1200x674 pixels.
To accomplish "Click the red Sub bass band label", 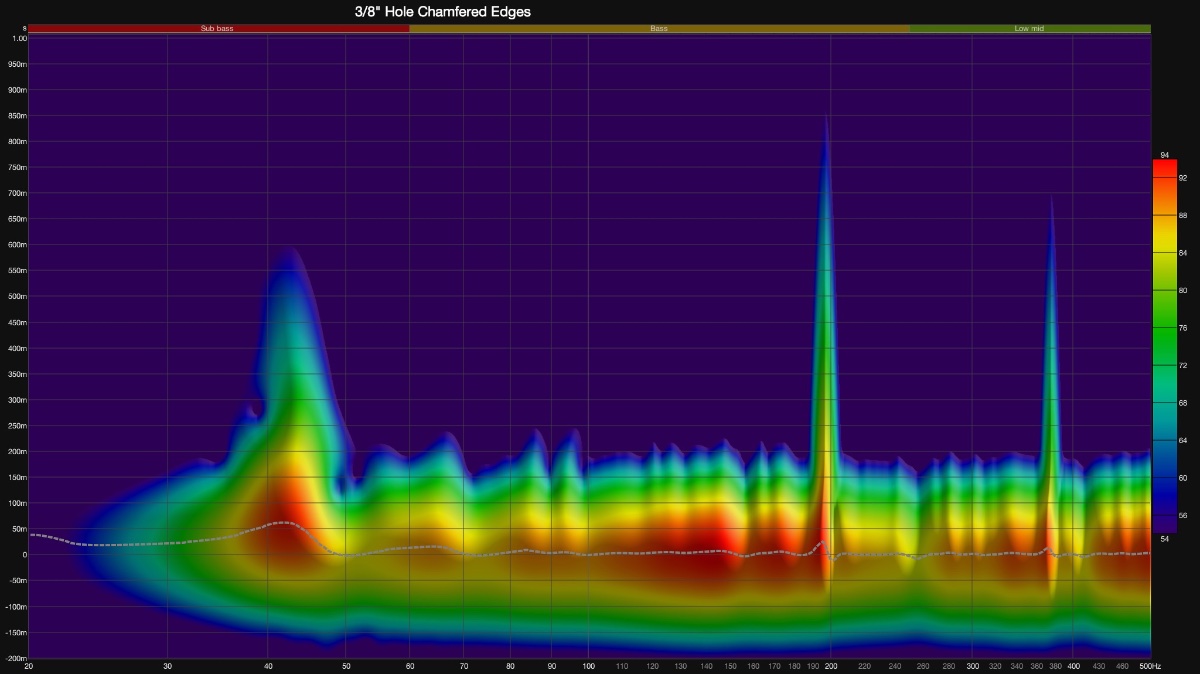I will point(217,29).
